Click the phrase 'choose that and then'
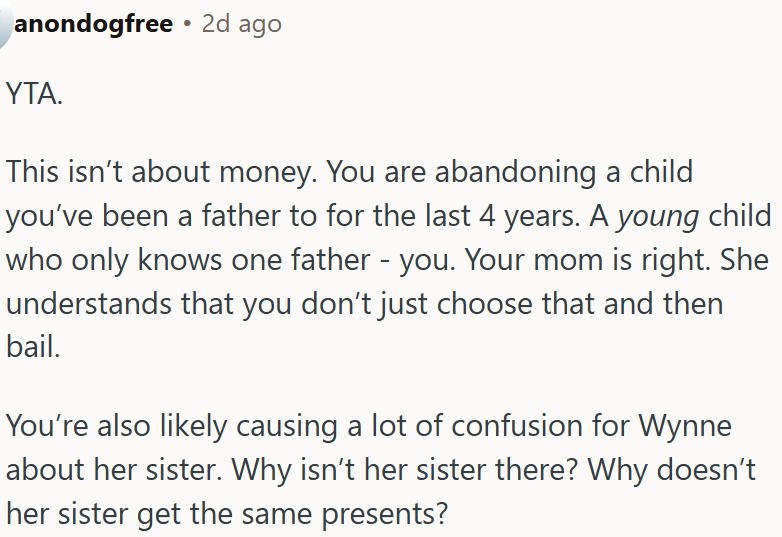Viewport: 782px width, 537px height. [x=580, y=303]
